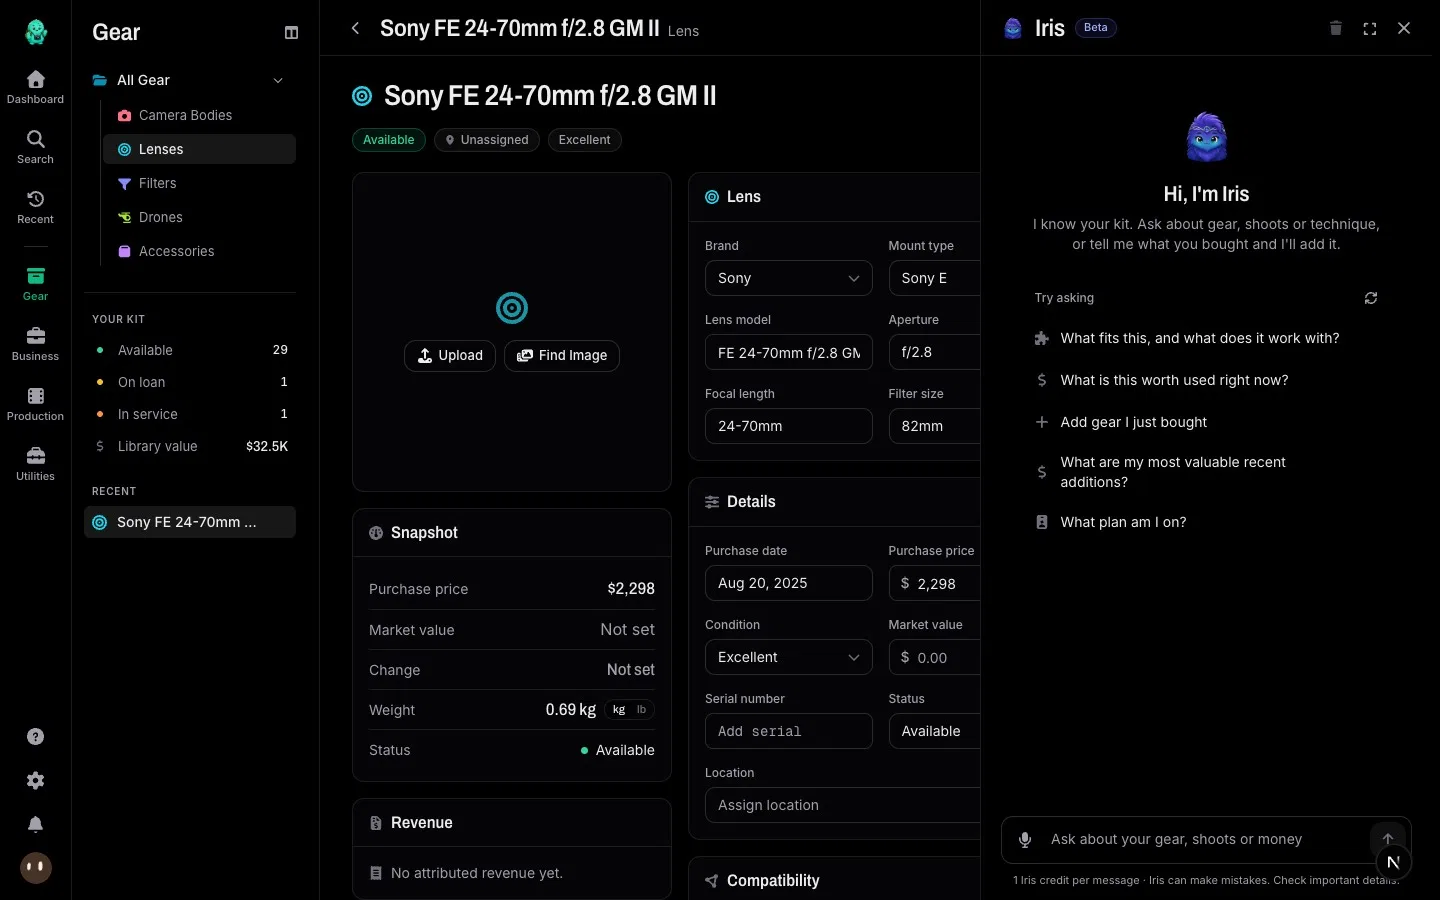Open the Utilities section

click(35, 464)
